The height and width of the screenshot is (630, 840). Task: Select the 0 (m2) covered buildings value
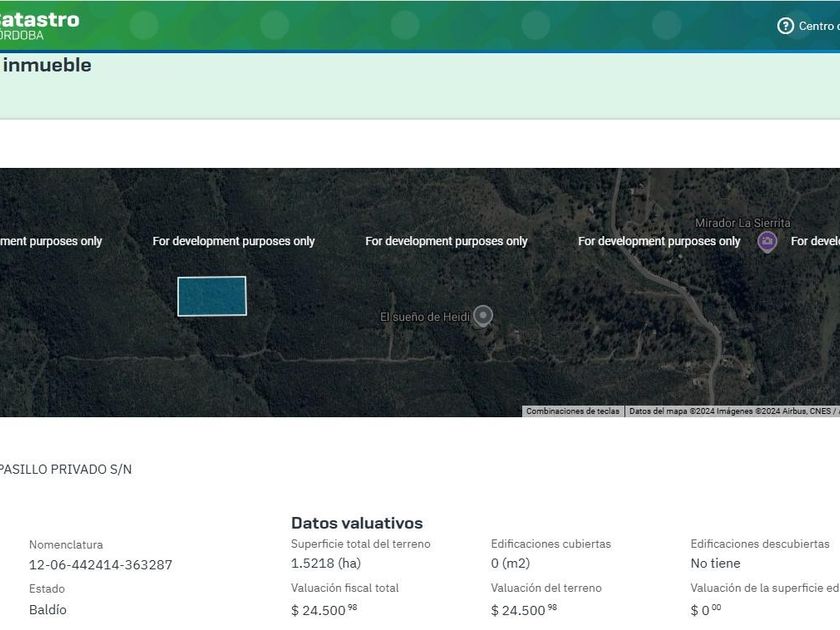click(510, 563)
